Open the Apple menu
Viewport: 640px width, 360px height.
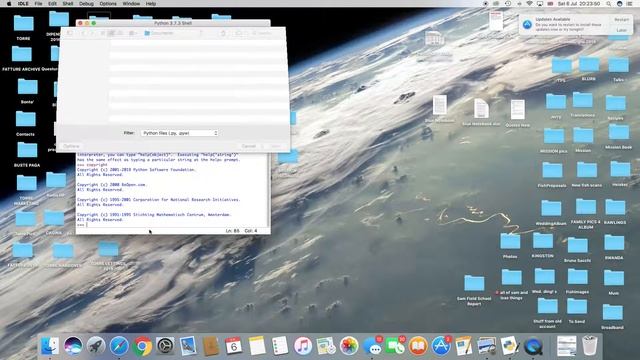point(9,4)
